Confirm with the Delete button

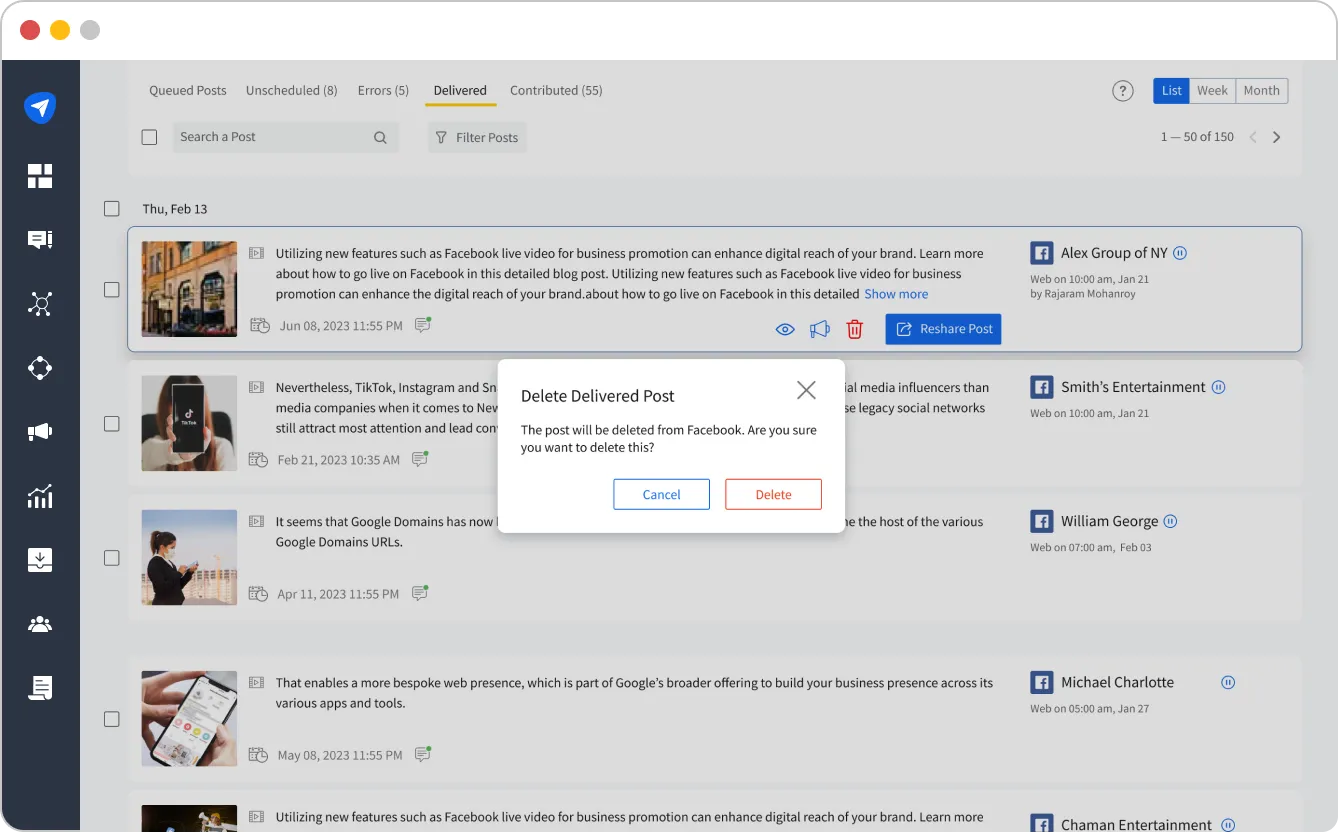coord(773,494)
